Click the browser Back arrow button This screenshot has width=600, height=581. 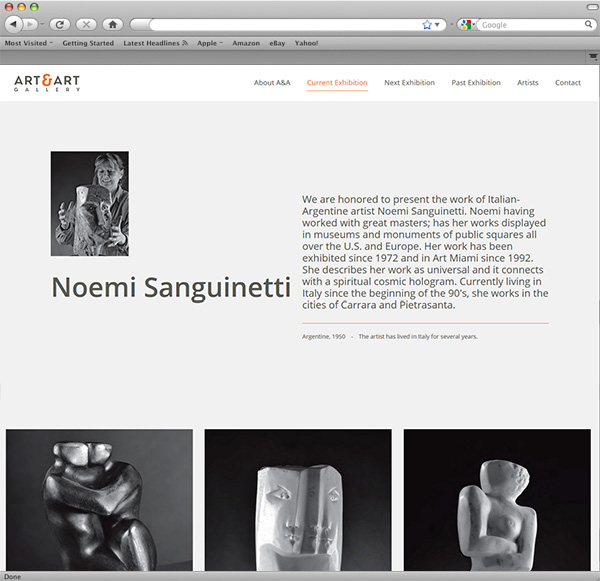coord(14,24)
